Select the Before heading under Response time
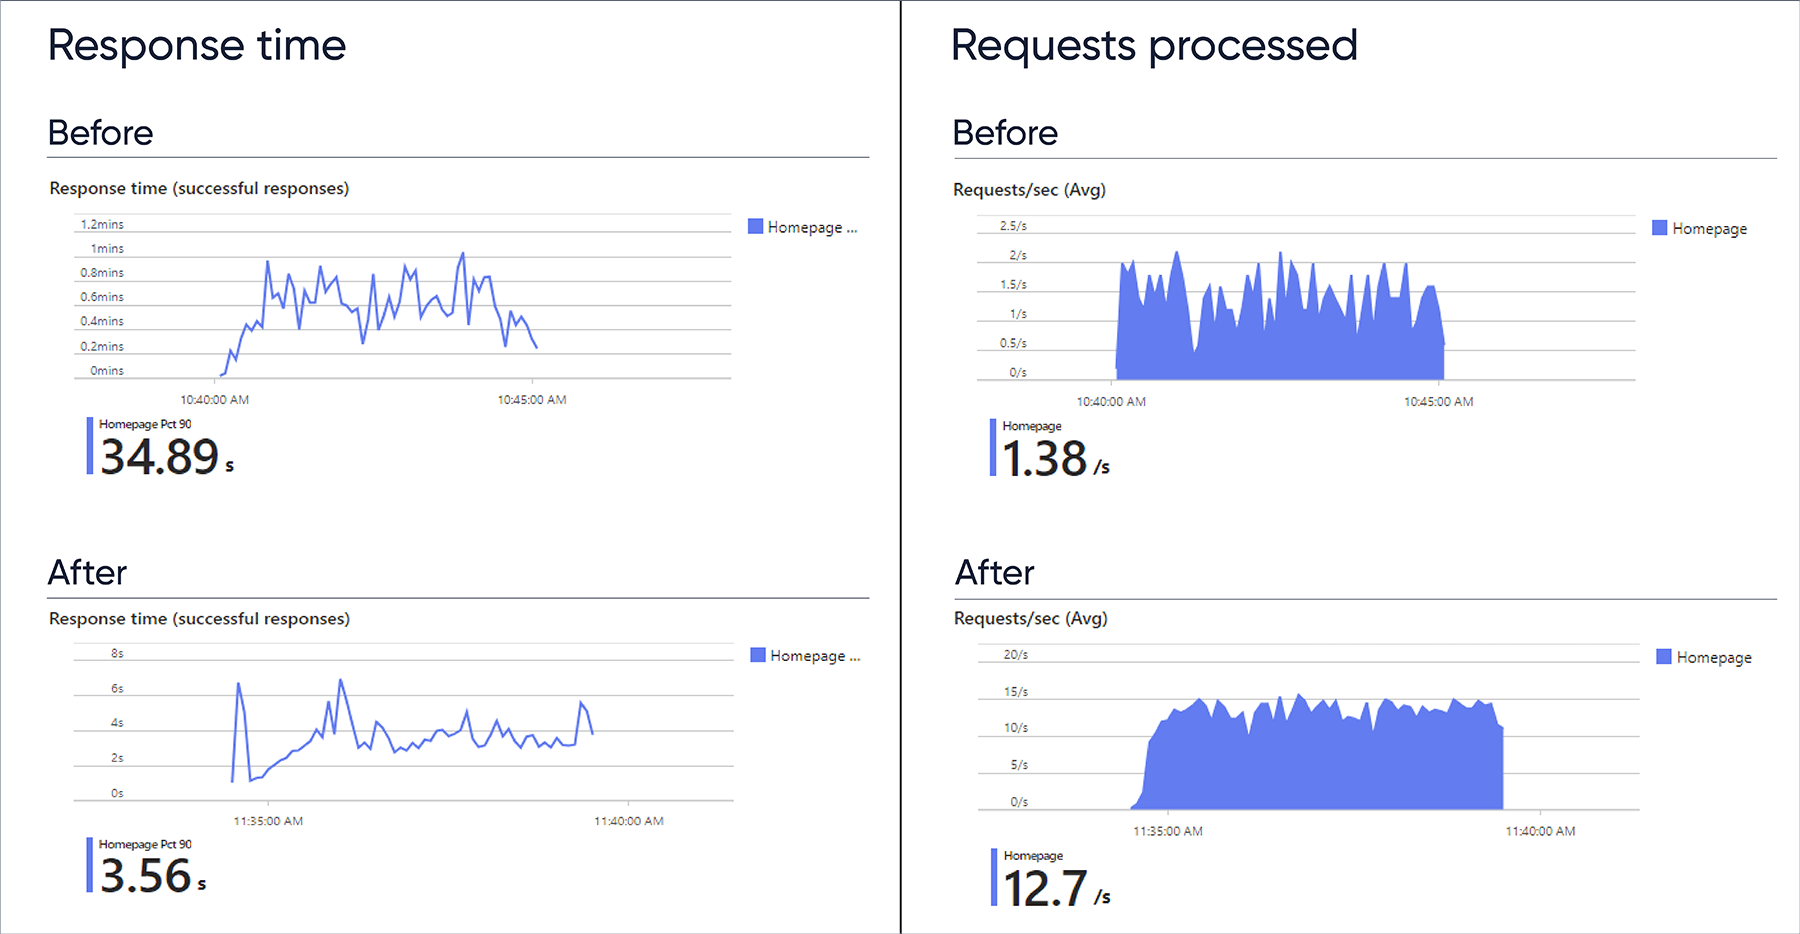Screen dimensions: 1800x934 pos(100,133)
